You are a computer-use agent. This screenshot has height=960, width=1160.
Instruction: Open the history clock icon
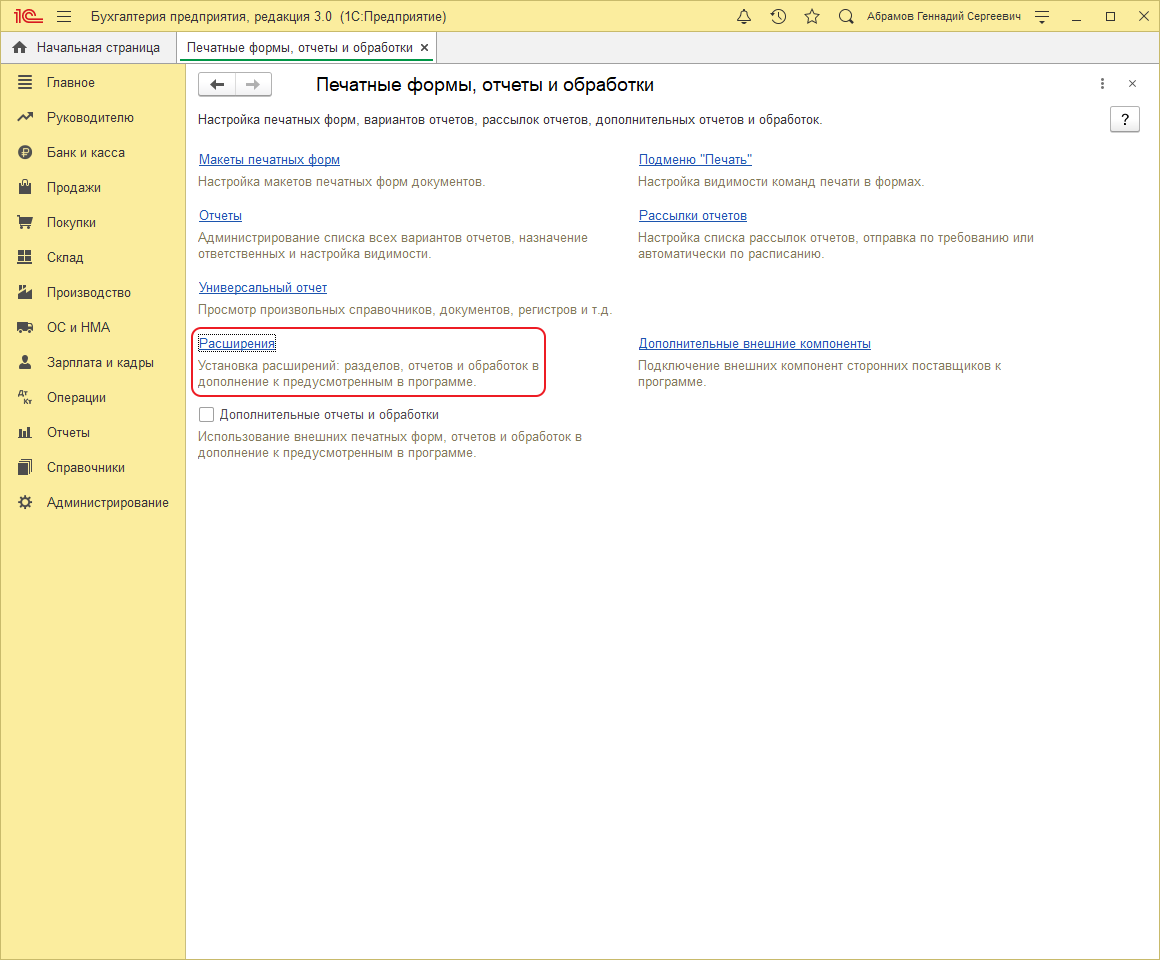778,16
